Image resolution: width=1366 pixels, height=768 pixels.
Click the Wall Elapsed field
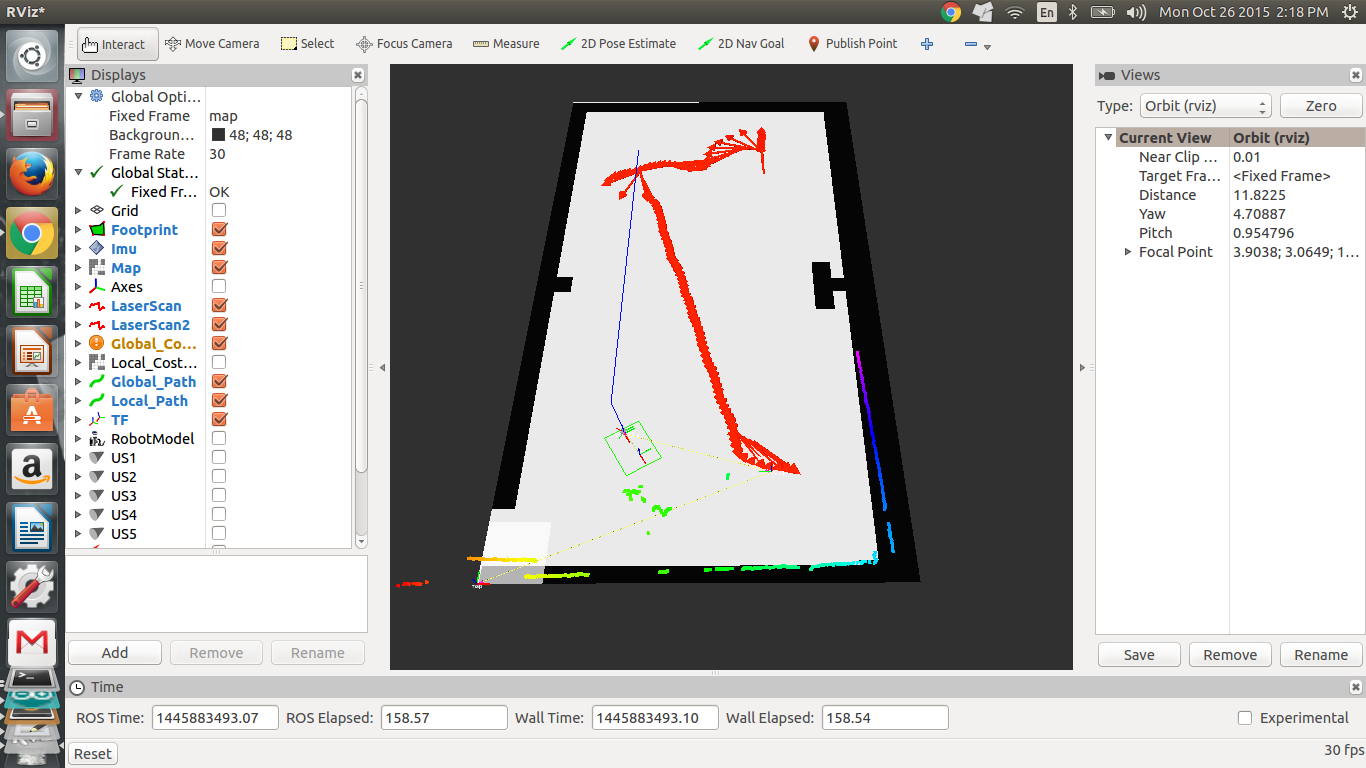(884, 718)
